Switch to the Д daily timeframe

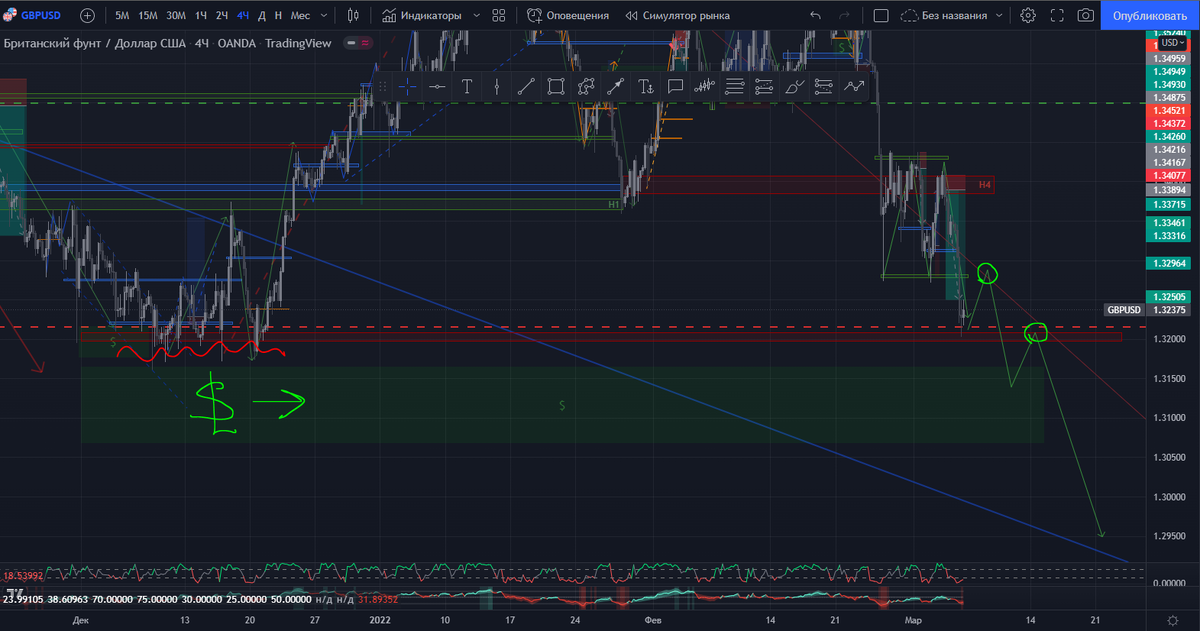(x=262, y=15)
